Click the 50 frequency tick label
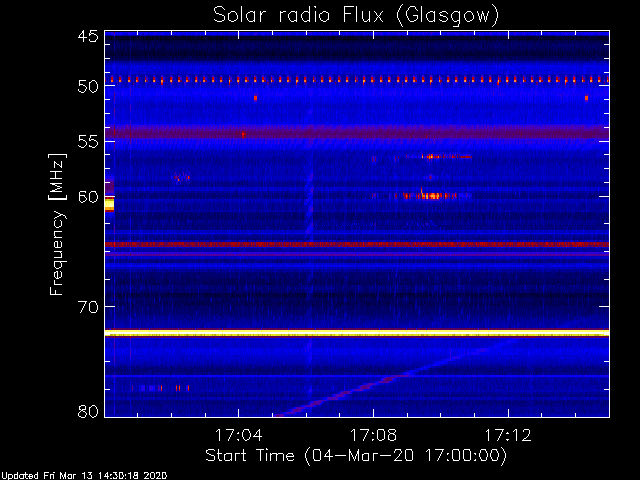The height and width of the screenshot is (480, 640). [x=88, y=86]
